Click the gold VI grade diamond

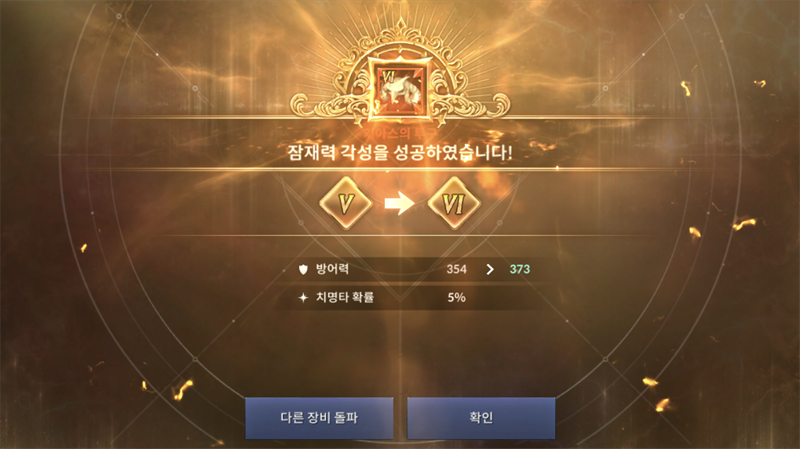click(x=454, y=203)
